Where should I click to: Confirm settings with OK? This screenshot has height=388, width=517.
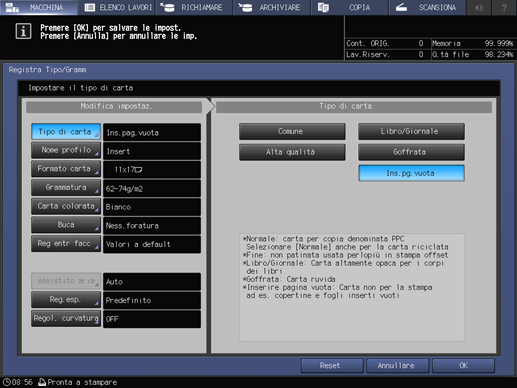[463, 366]
